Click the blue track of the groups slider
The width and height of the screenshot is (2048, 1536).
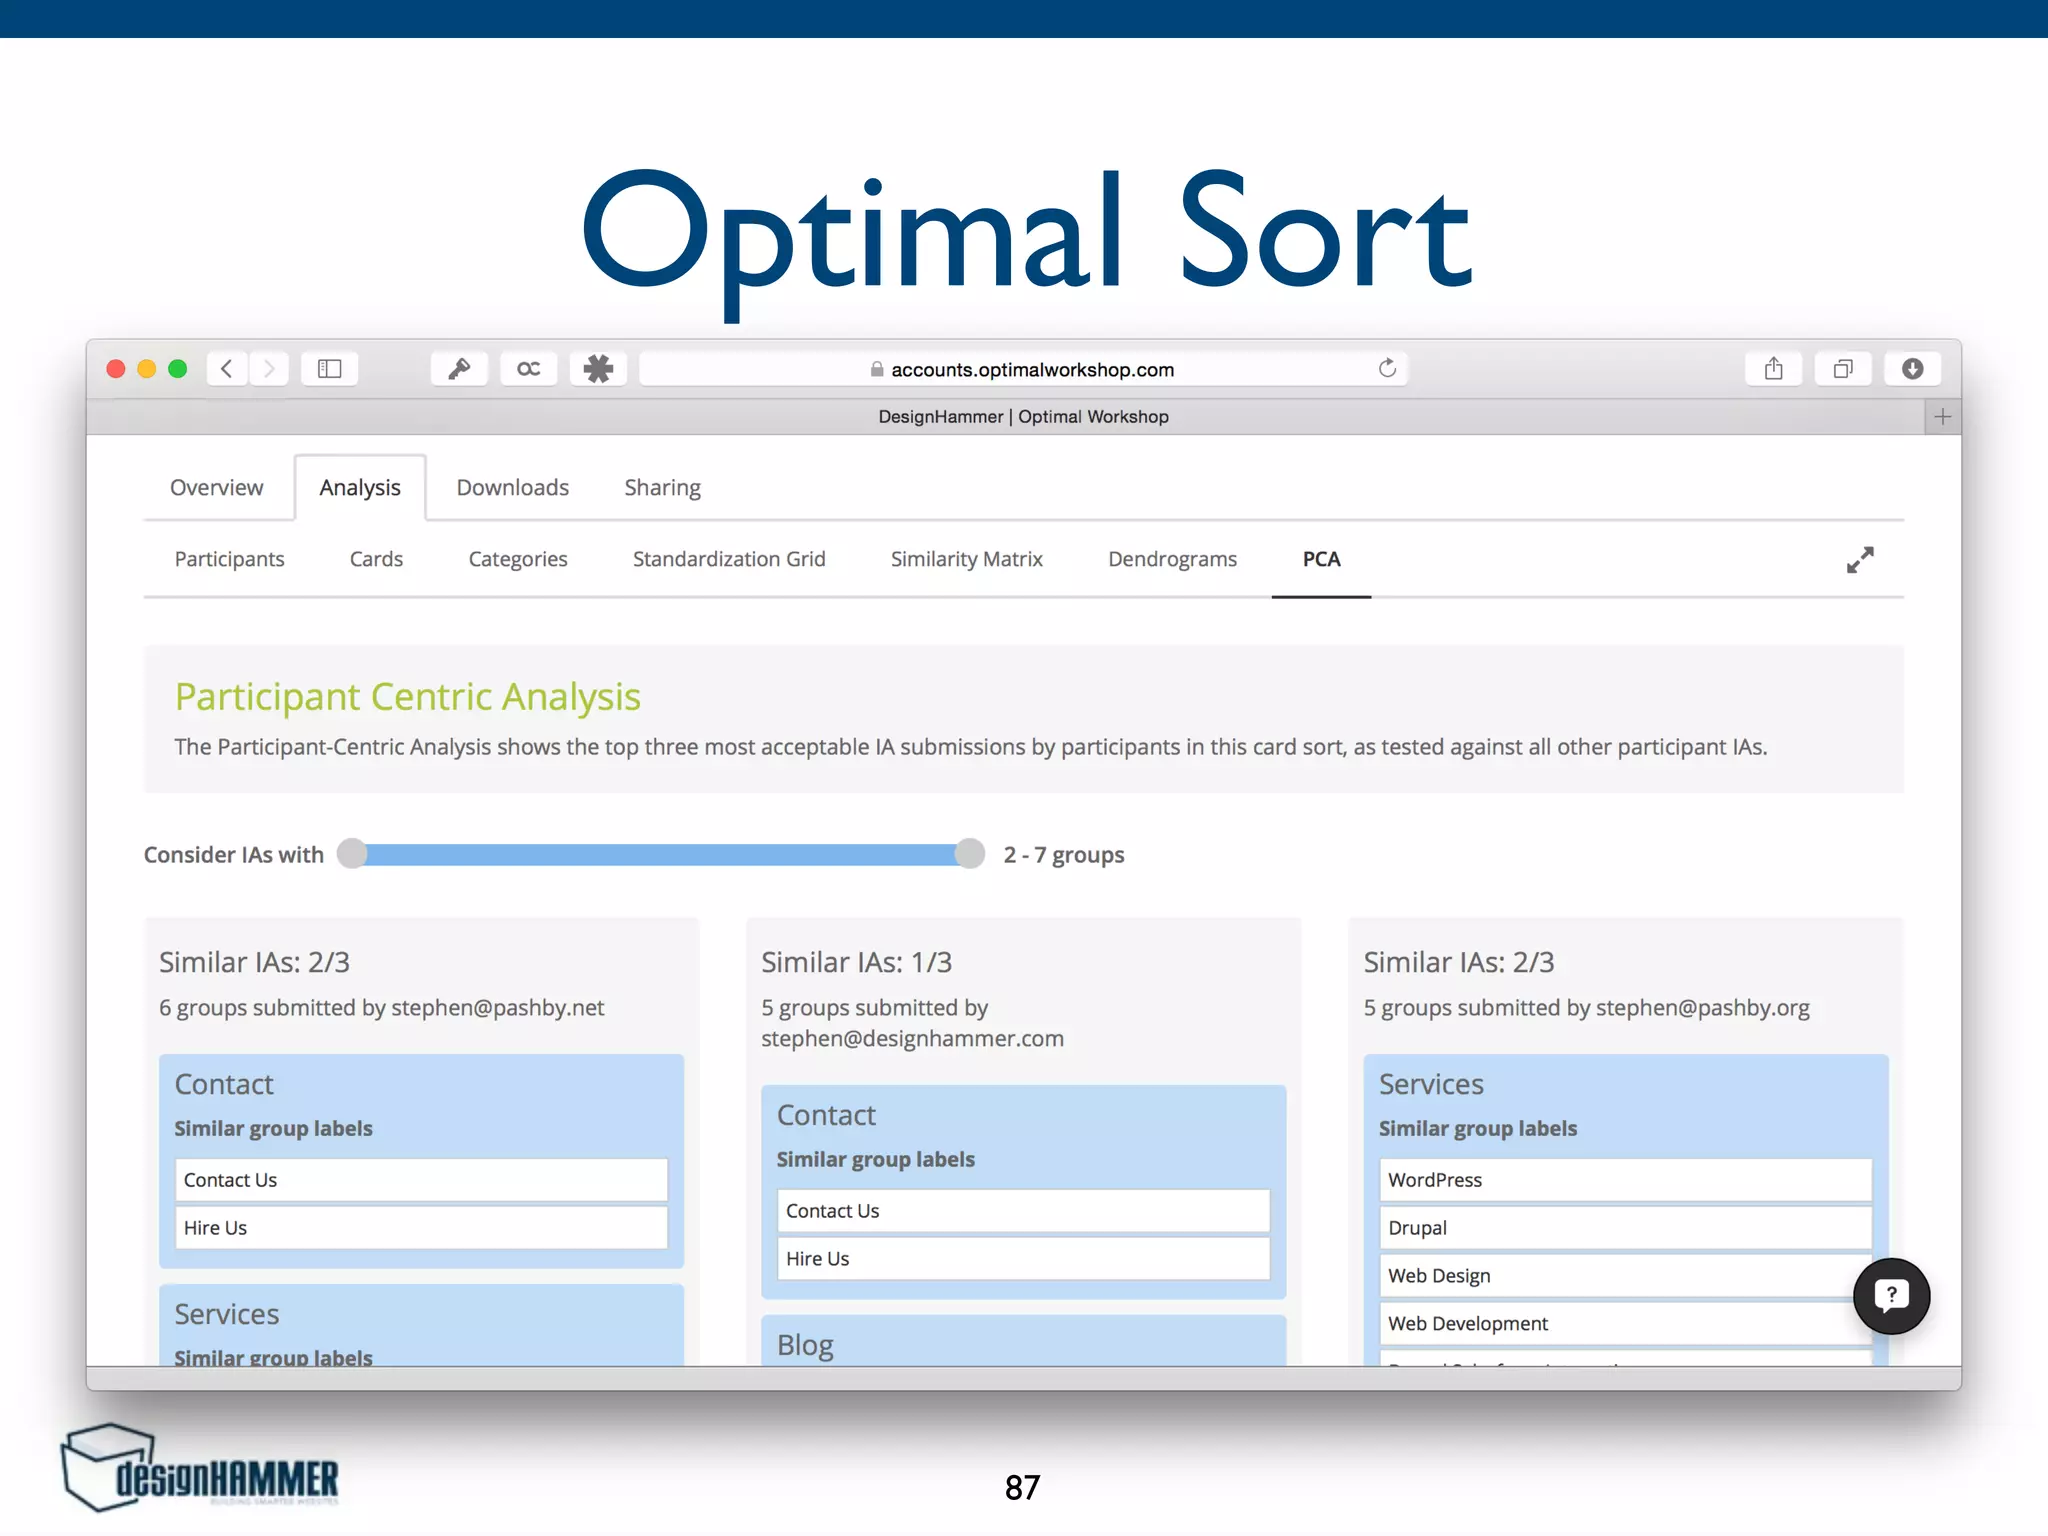(x=661, y=854)
